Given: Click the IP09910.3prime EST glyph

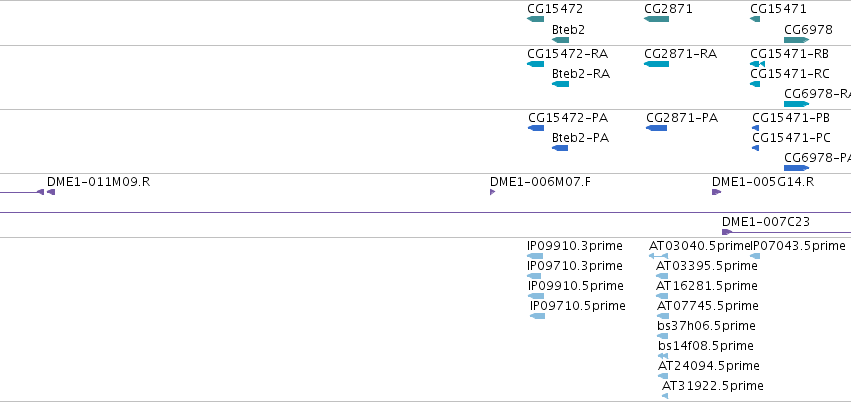Looking at the screenshot, I should tap(535, 256).
